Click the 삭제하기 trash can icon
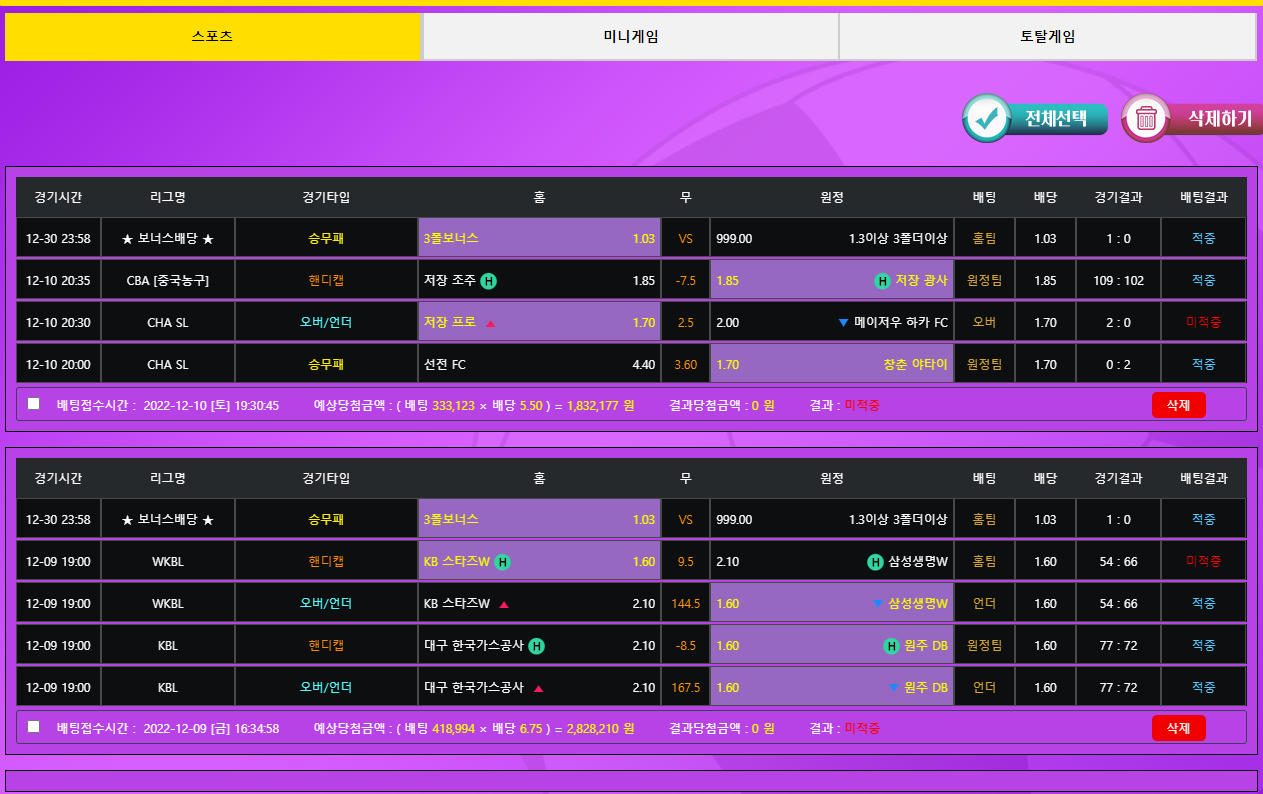Viewport: 1263px width, 794px height. tap(1146, 119)
